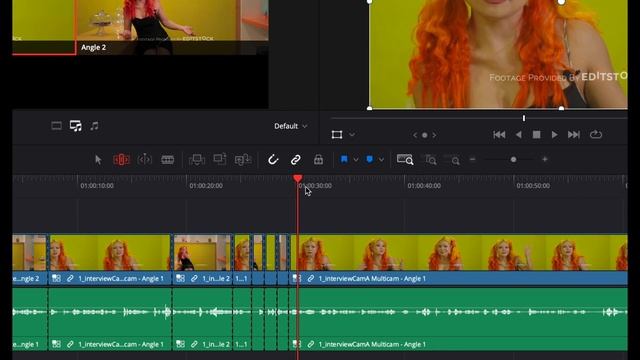
Task: Expand the viewer overlay mode chevron
Action: coord(352,135)
